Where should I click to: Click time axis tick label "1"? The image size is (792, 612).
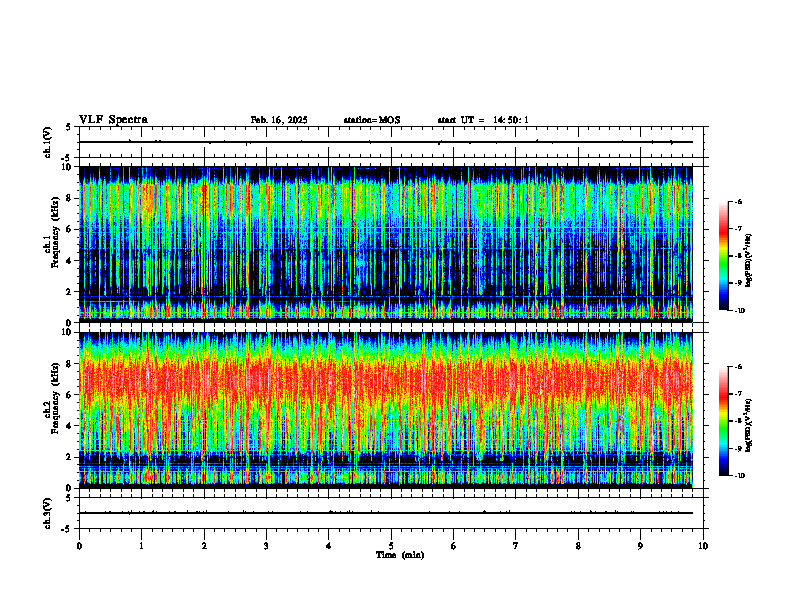[141, 546]
